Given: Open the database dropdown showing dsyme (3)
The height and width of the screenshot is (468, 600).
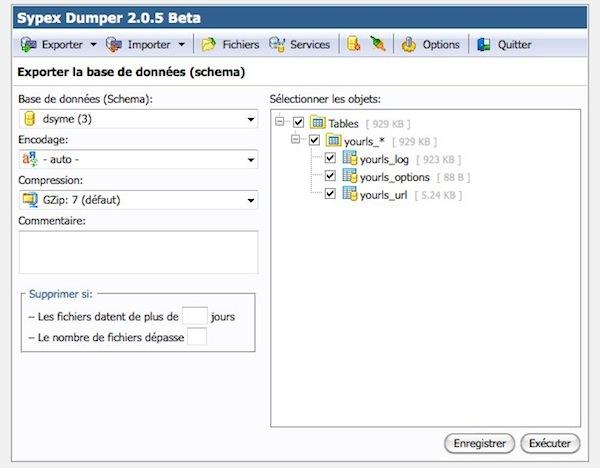Looking at the screenshot, I should click(x=139, y=119).
